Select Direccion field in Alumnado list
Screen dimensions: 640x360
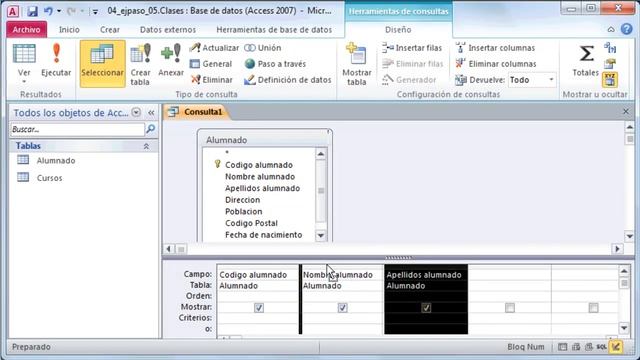[242, 200]
